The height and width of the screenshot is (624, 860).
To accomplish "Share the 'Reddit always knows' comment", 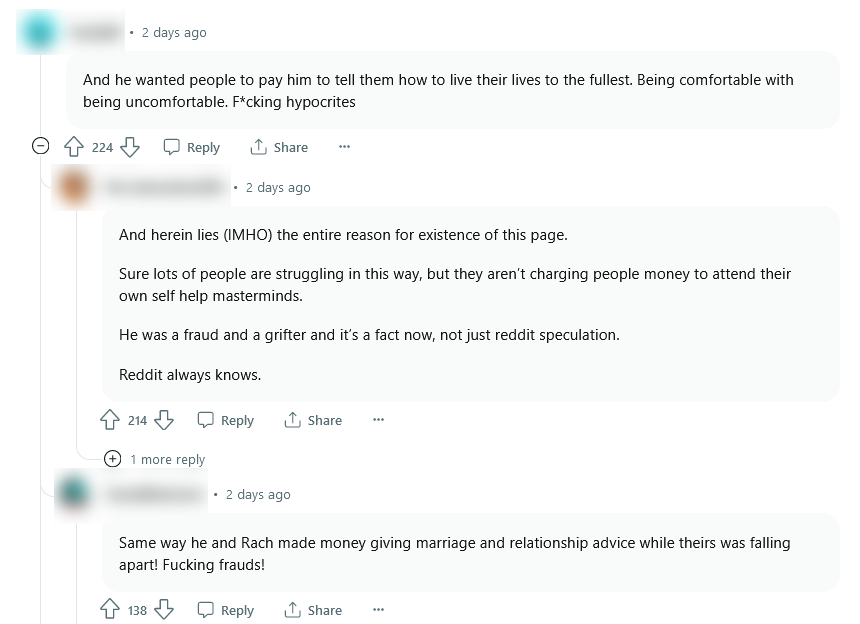I will (313, 420).
